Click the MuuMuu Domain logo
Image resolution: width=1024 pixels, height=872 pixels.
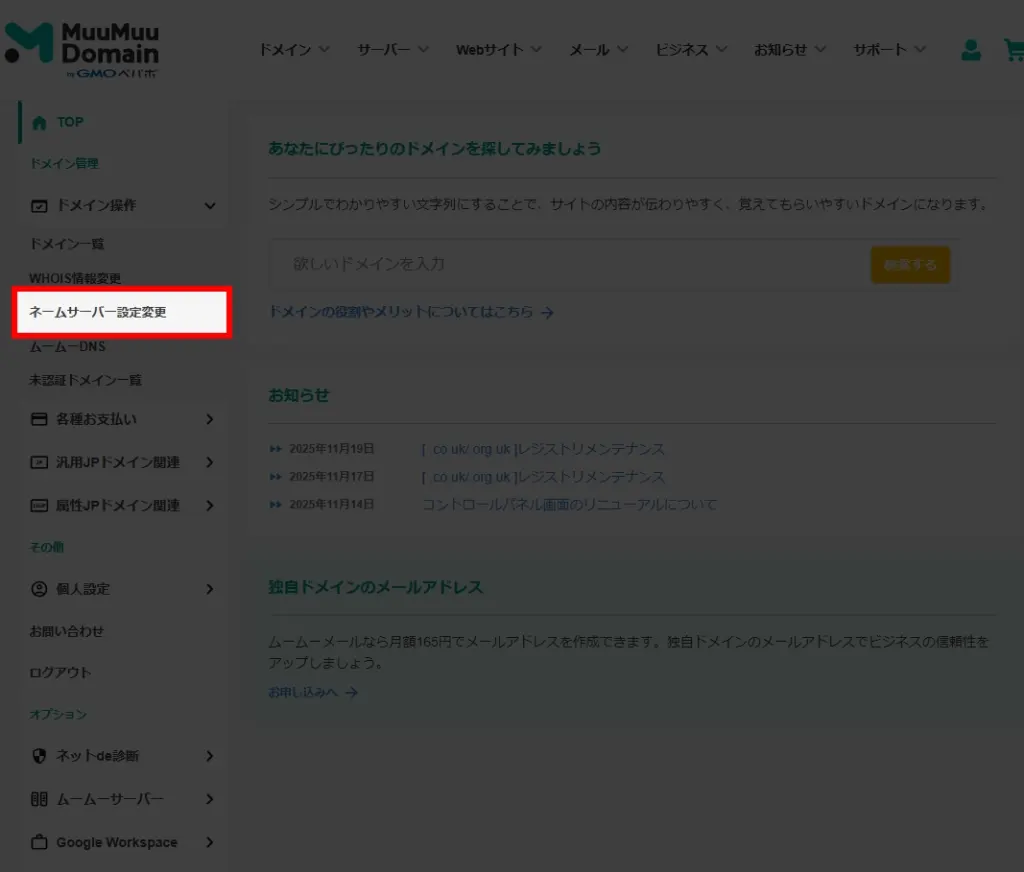[x=82, y=48]
